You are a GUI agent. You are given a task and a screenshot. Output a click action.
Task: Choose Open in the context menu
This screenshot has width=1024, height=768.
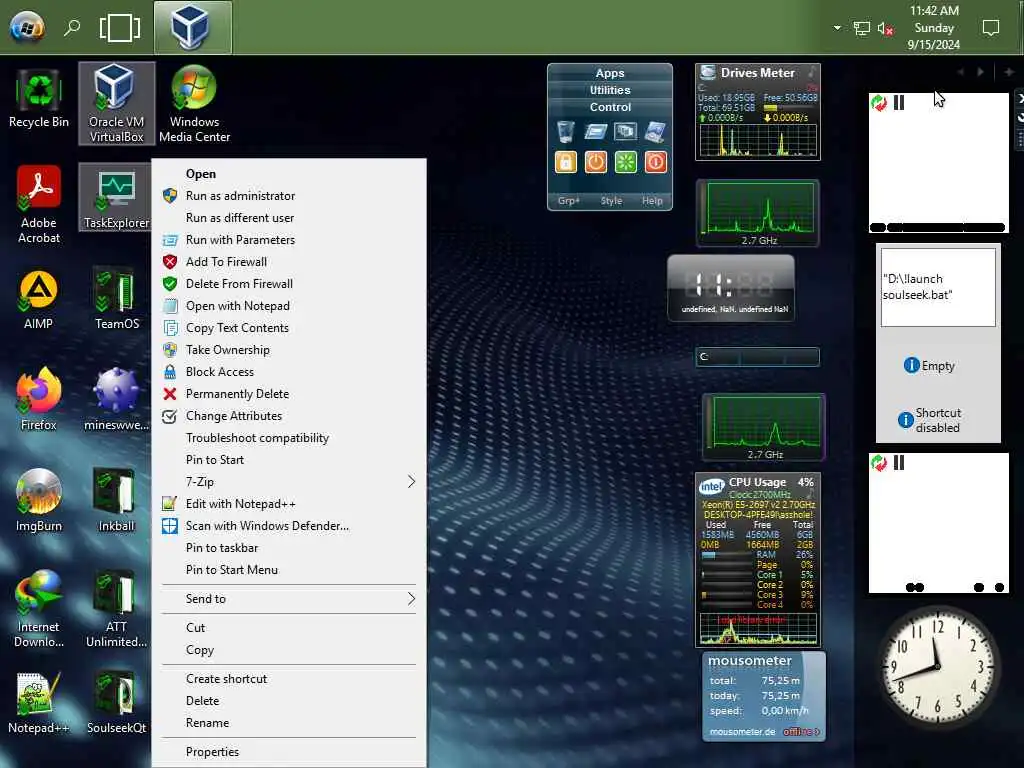pyautogui.click(x=289, y=174)
